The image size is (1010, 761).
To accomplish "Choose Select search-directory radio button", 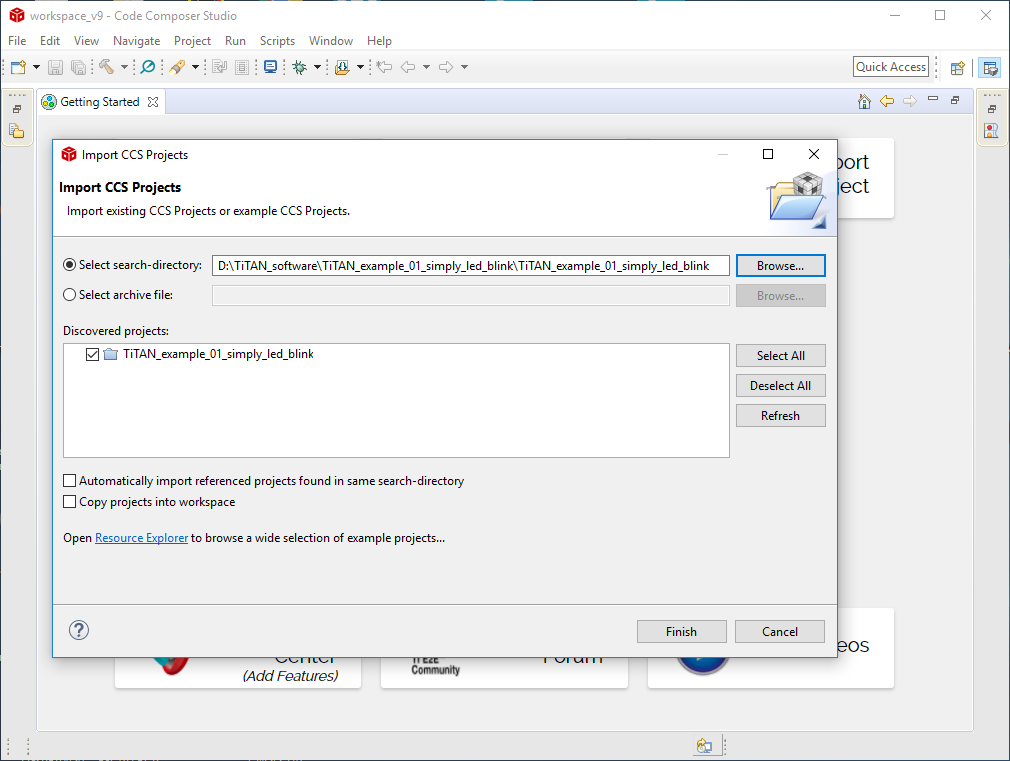I will click(x=70, y=265).
